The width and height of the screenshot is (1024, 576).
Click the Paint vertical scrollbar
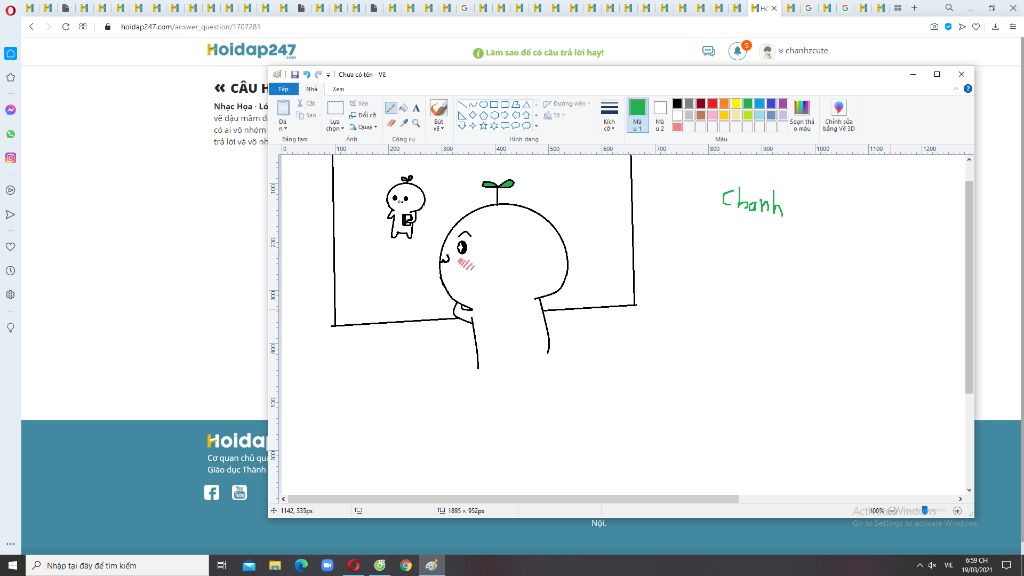pos(969,287)
